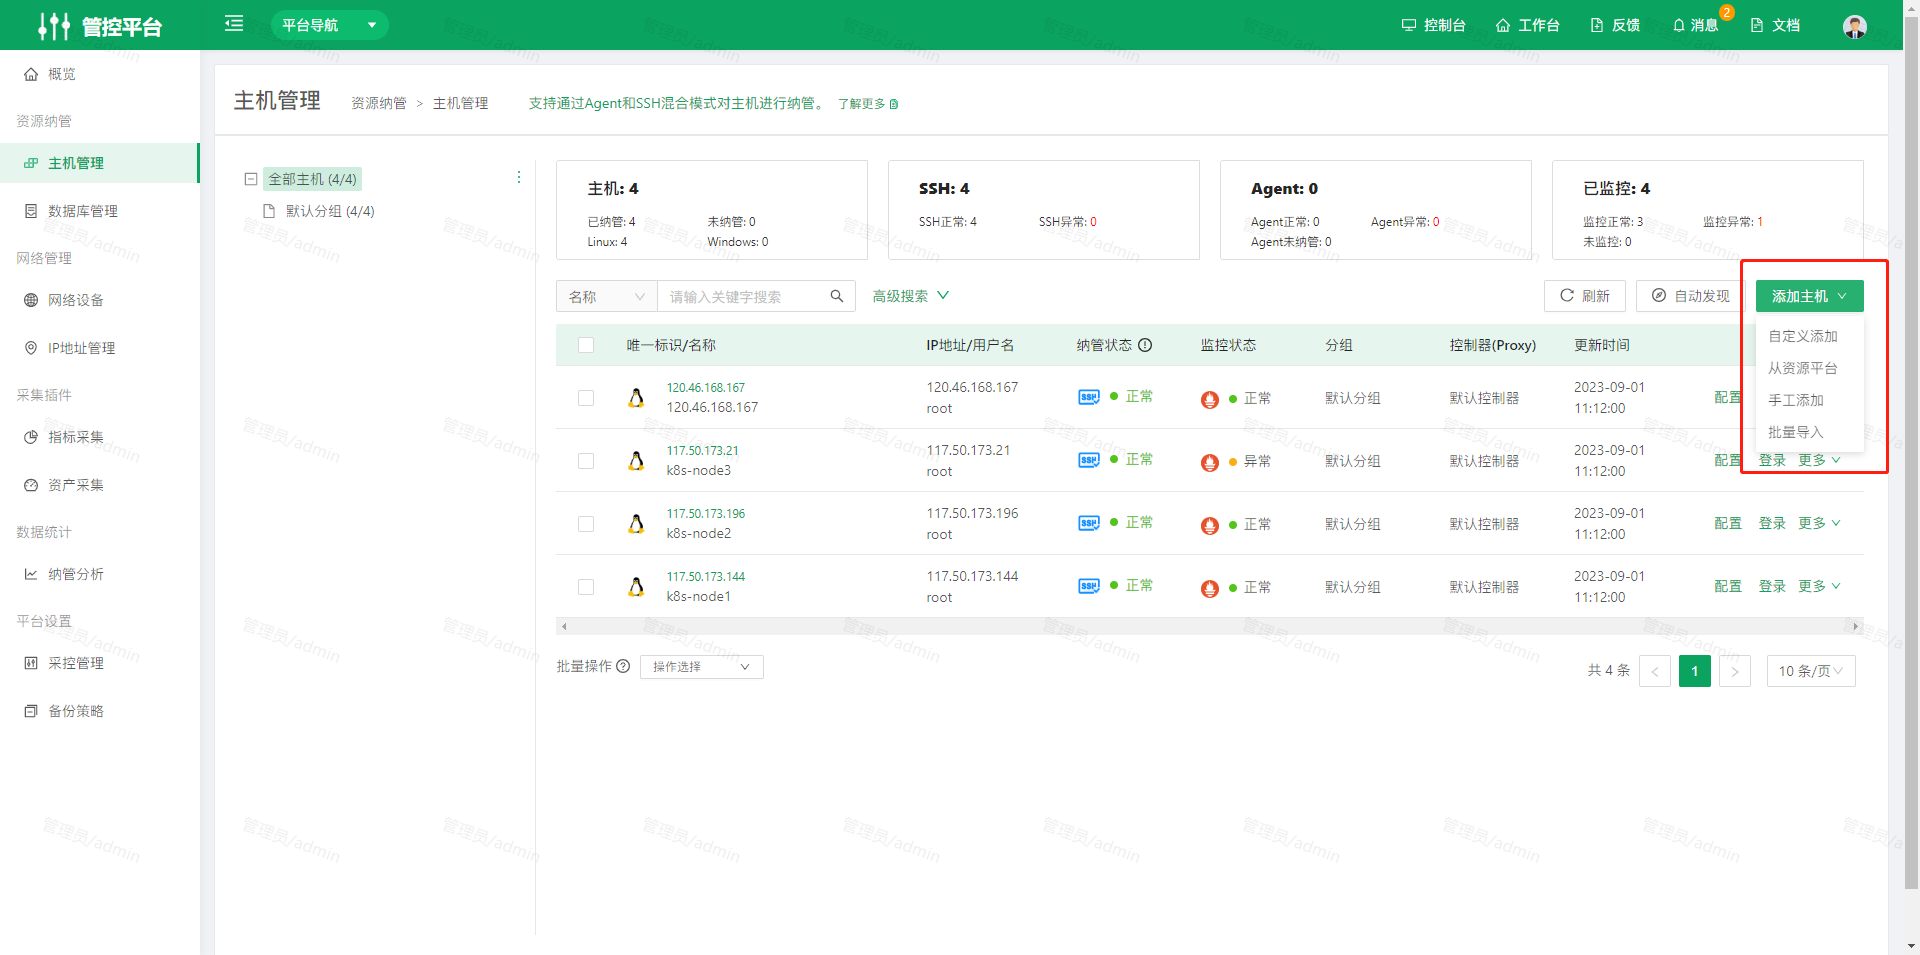
Task: Open 纳管分析 in the sidebar
Action: tap(99, 574)
